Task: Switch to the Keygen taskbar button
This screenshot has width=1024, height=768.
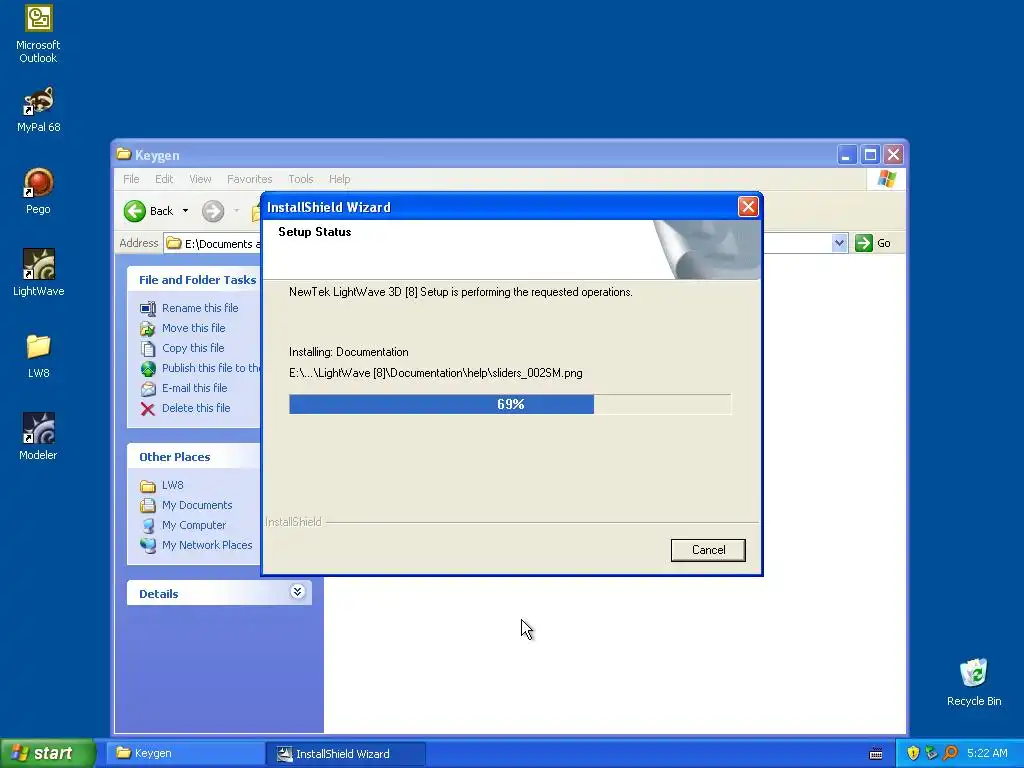Action: [x=185, y=753]
